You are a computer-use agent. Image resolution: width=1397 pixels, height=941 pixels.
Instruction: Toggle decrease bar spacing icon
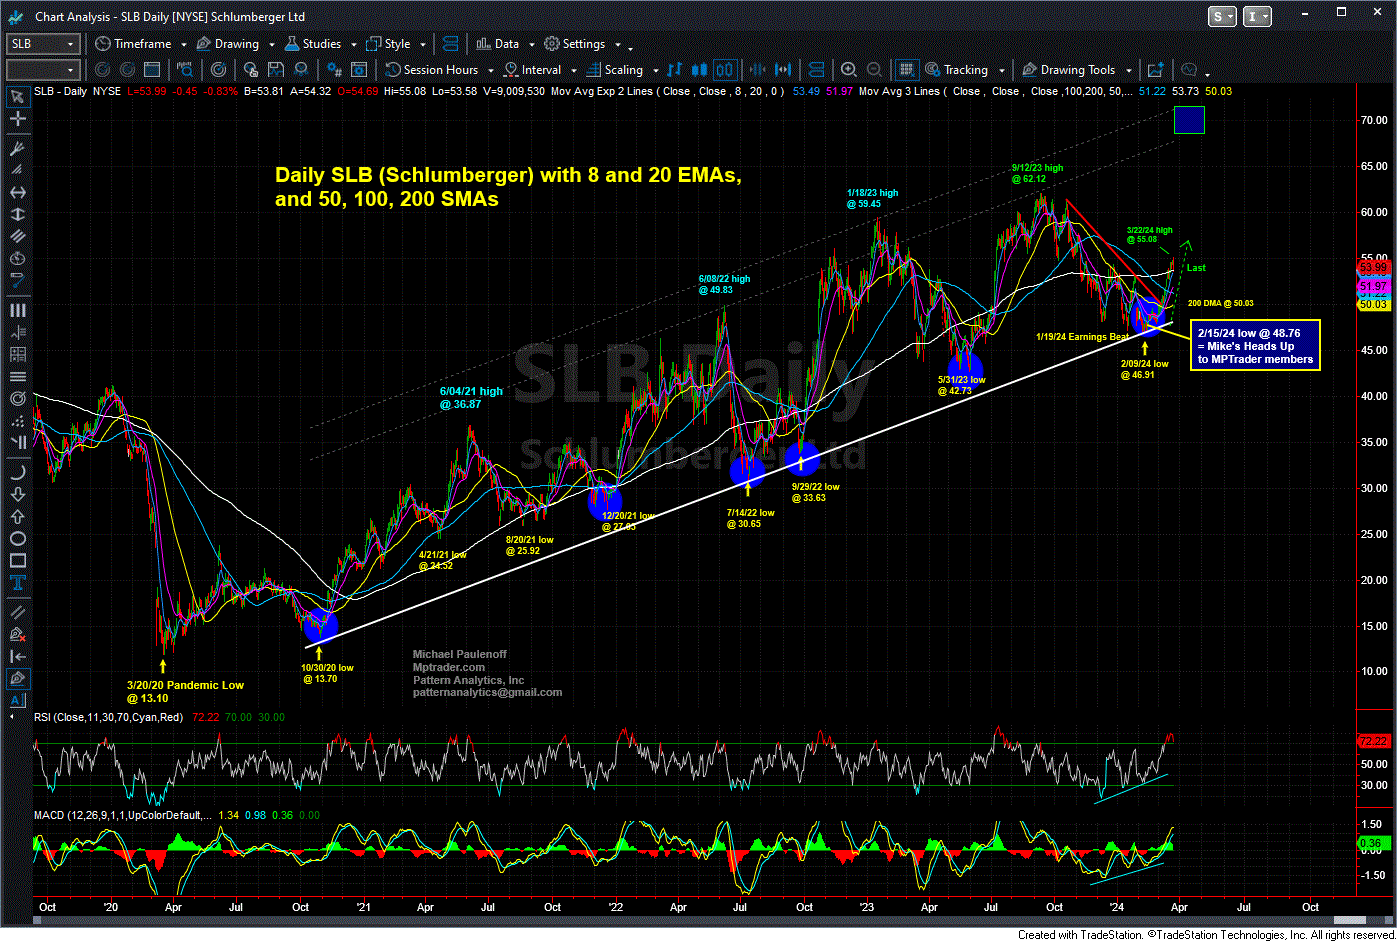(x=757, y=70)
